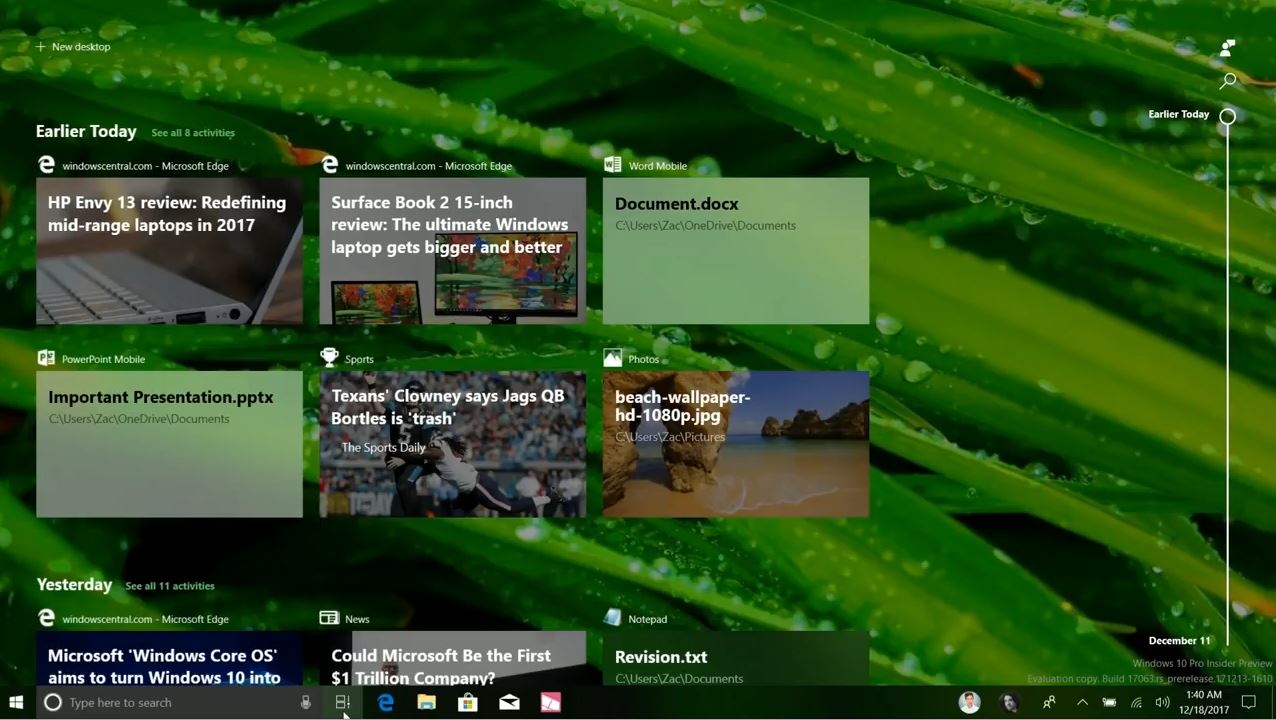
Task: Click the volume icon in the system tray
Action: (x=1161, y=702)
